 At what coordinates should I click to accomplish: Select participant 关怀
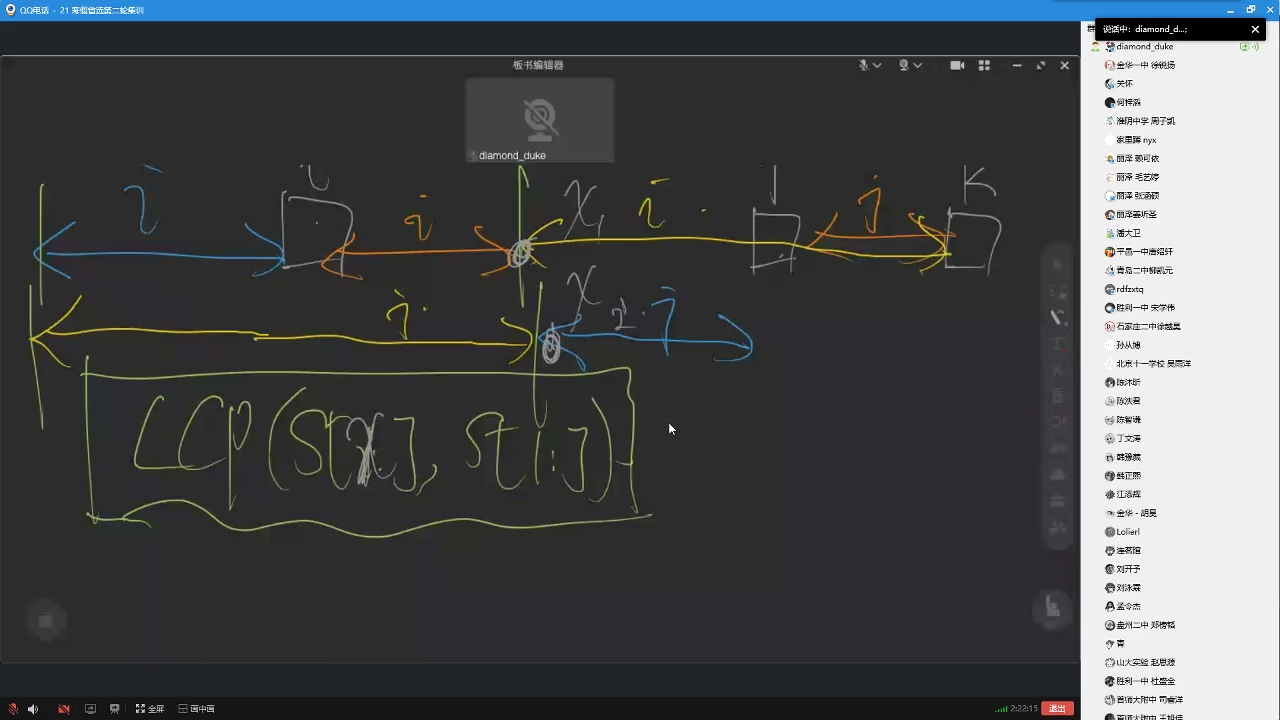tap(1124, 84)
